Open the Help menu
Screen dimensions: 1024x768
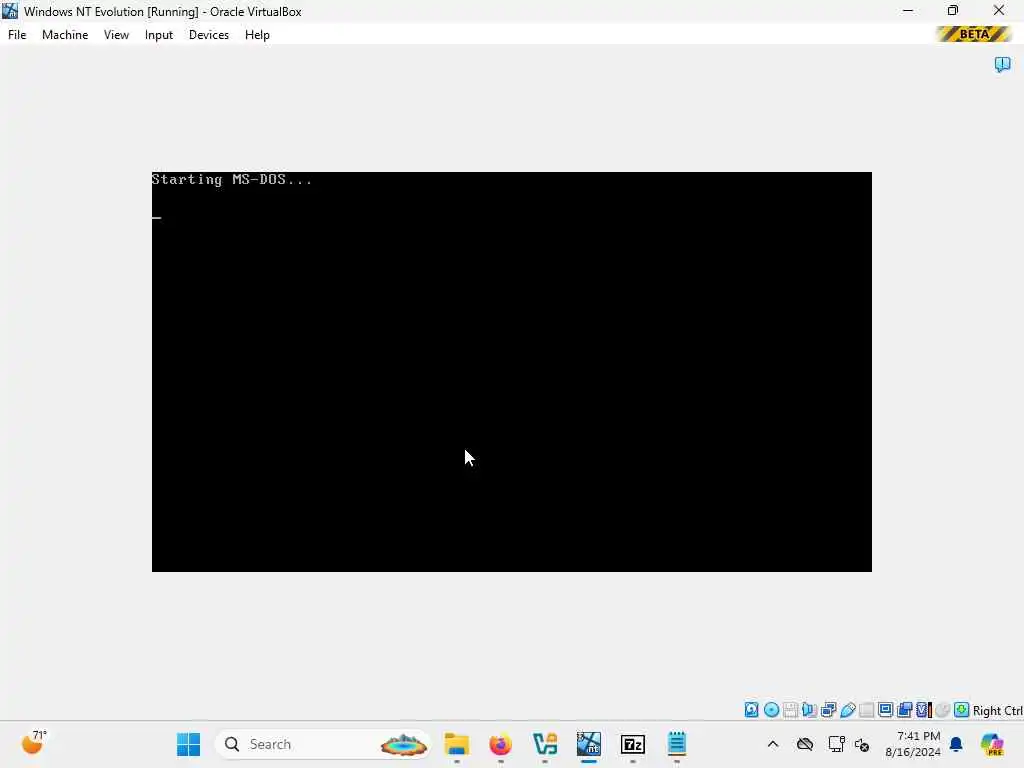257,35
